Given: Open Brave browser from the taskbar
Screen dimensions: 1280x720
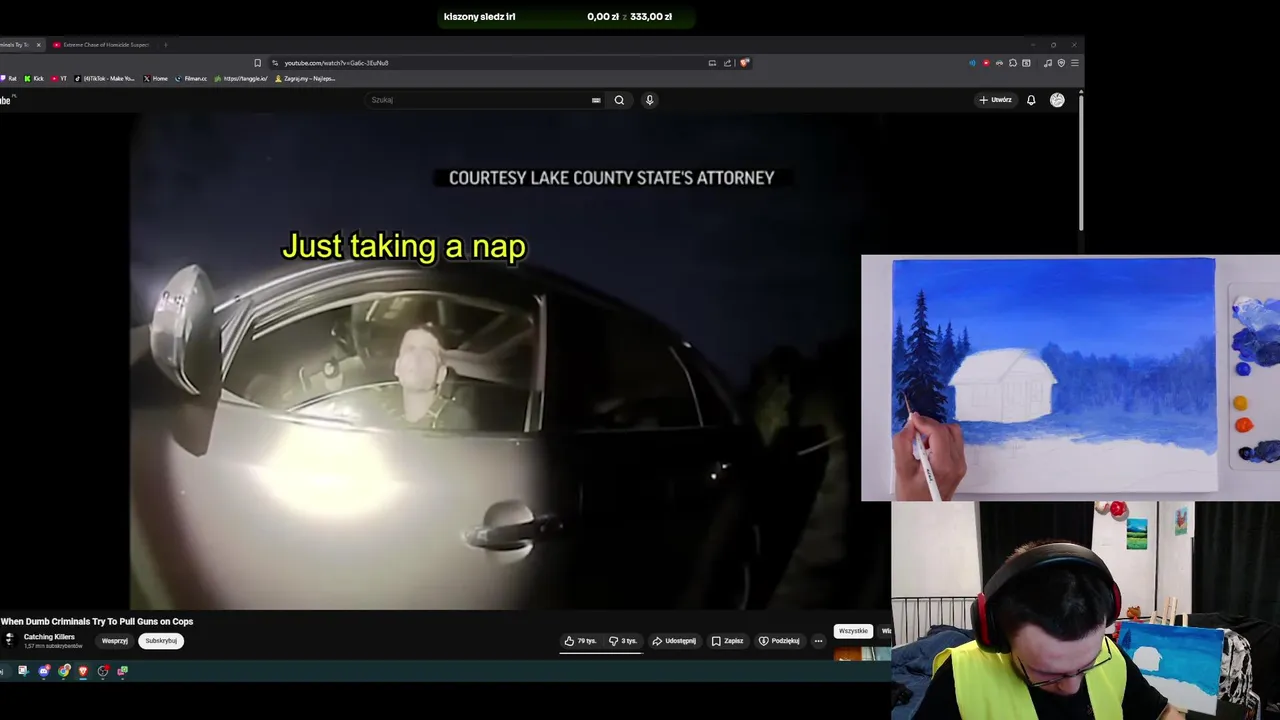Looking at the screenshot, I should (83, 671).
